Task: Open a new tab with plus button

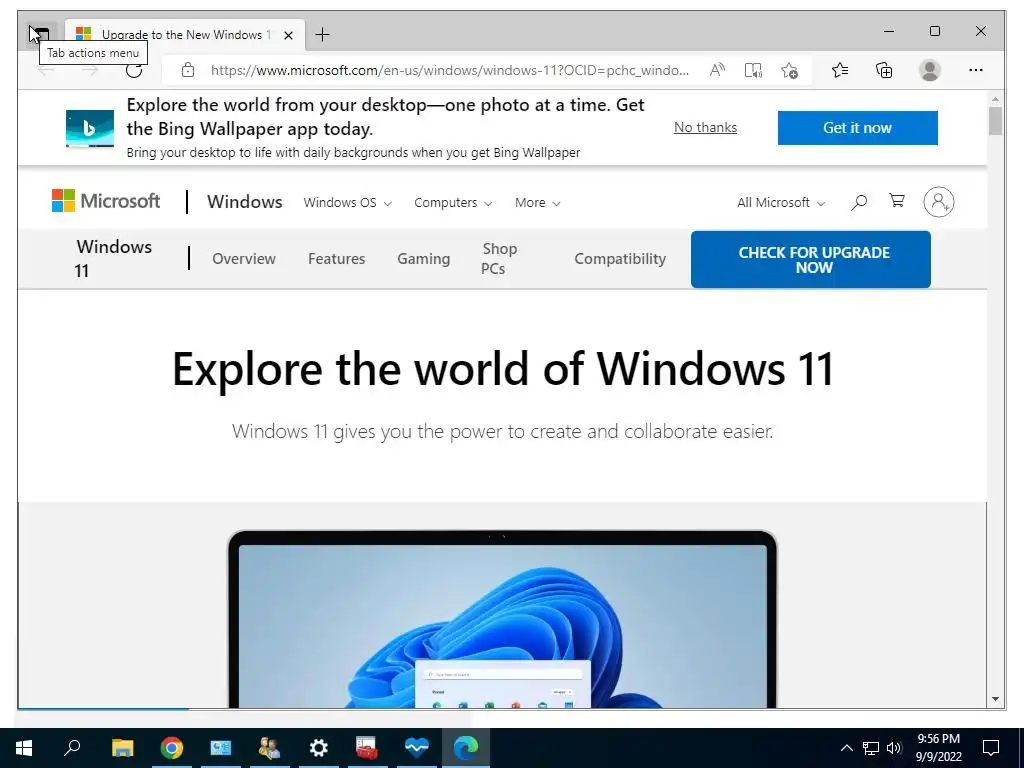Action: (322, 35)
